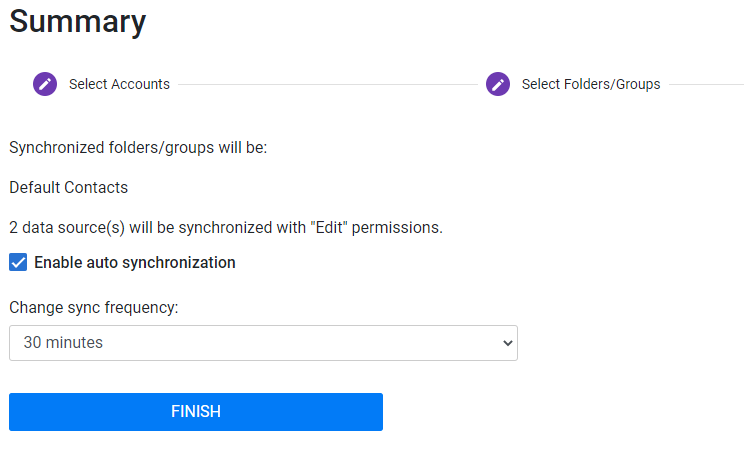Click the connector line after Select Folders/Groups
The image size is (744, 451).
707,85
